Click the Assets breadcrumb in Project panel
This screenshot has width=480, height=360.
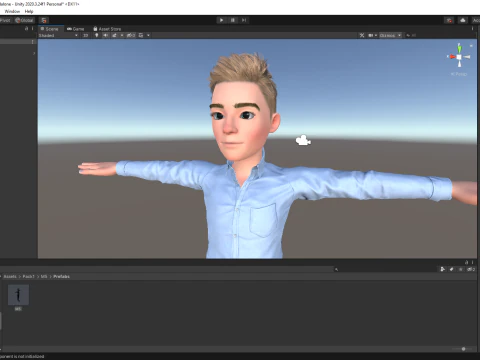pyautogui.click(x=10, y=276)
